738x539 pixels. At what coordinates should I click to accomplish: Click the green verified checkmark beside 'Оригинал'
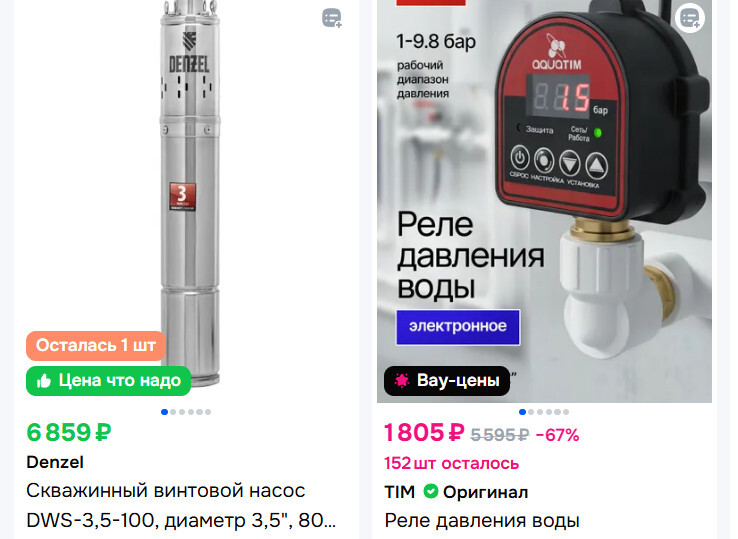431,491
